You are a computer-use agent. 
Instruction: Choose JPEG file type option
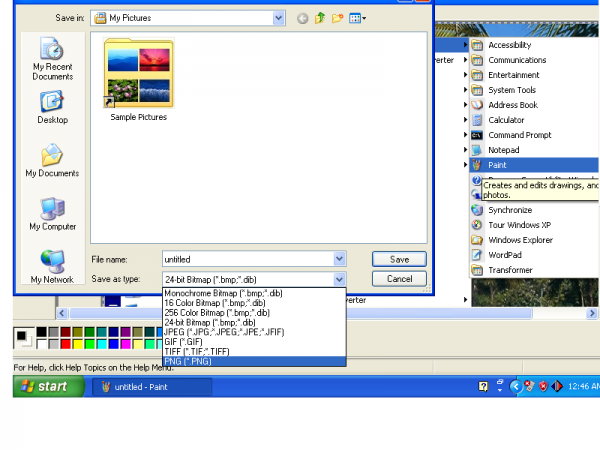(x=254, y=332)
